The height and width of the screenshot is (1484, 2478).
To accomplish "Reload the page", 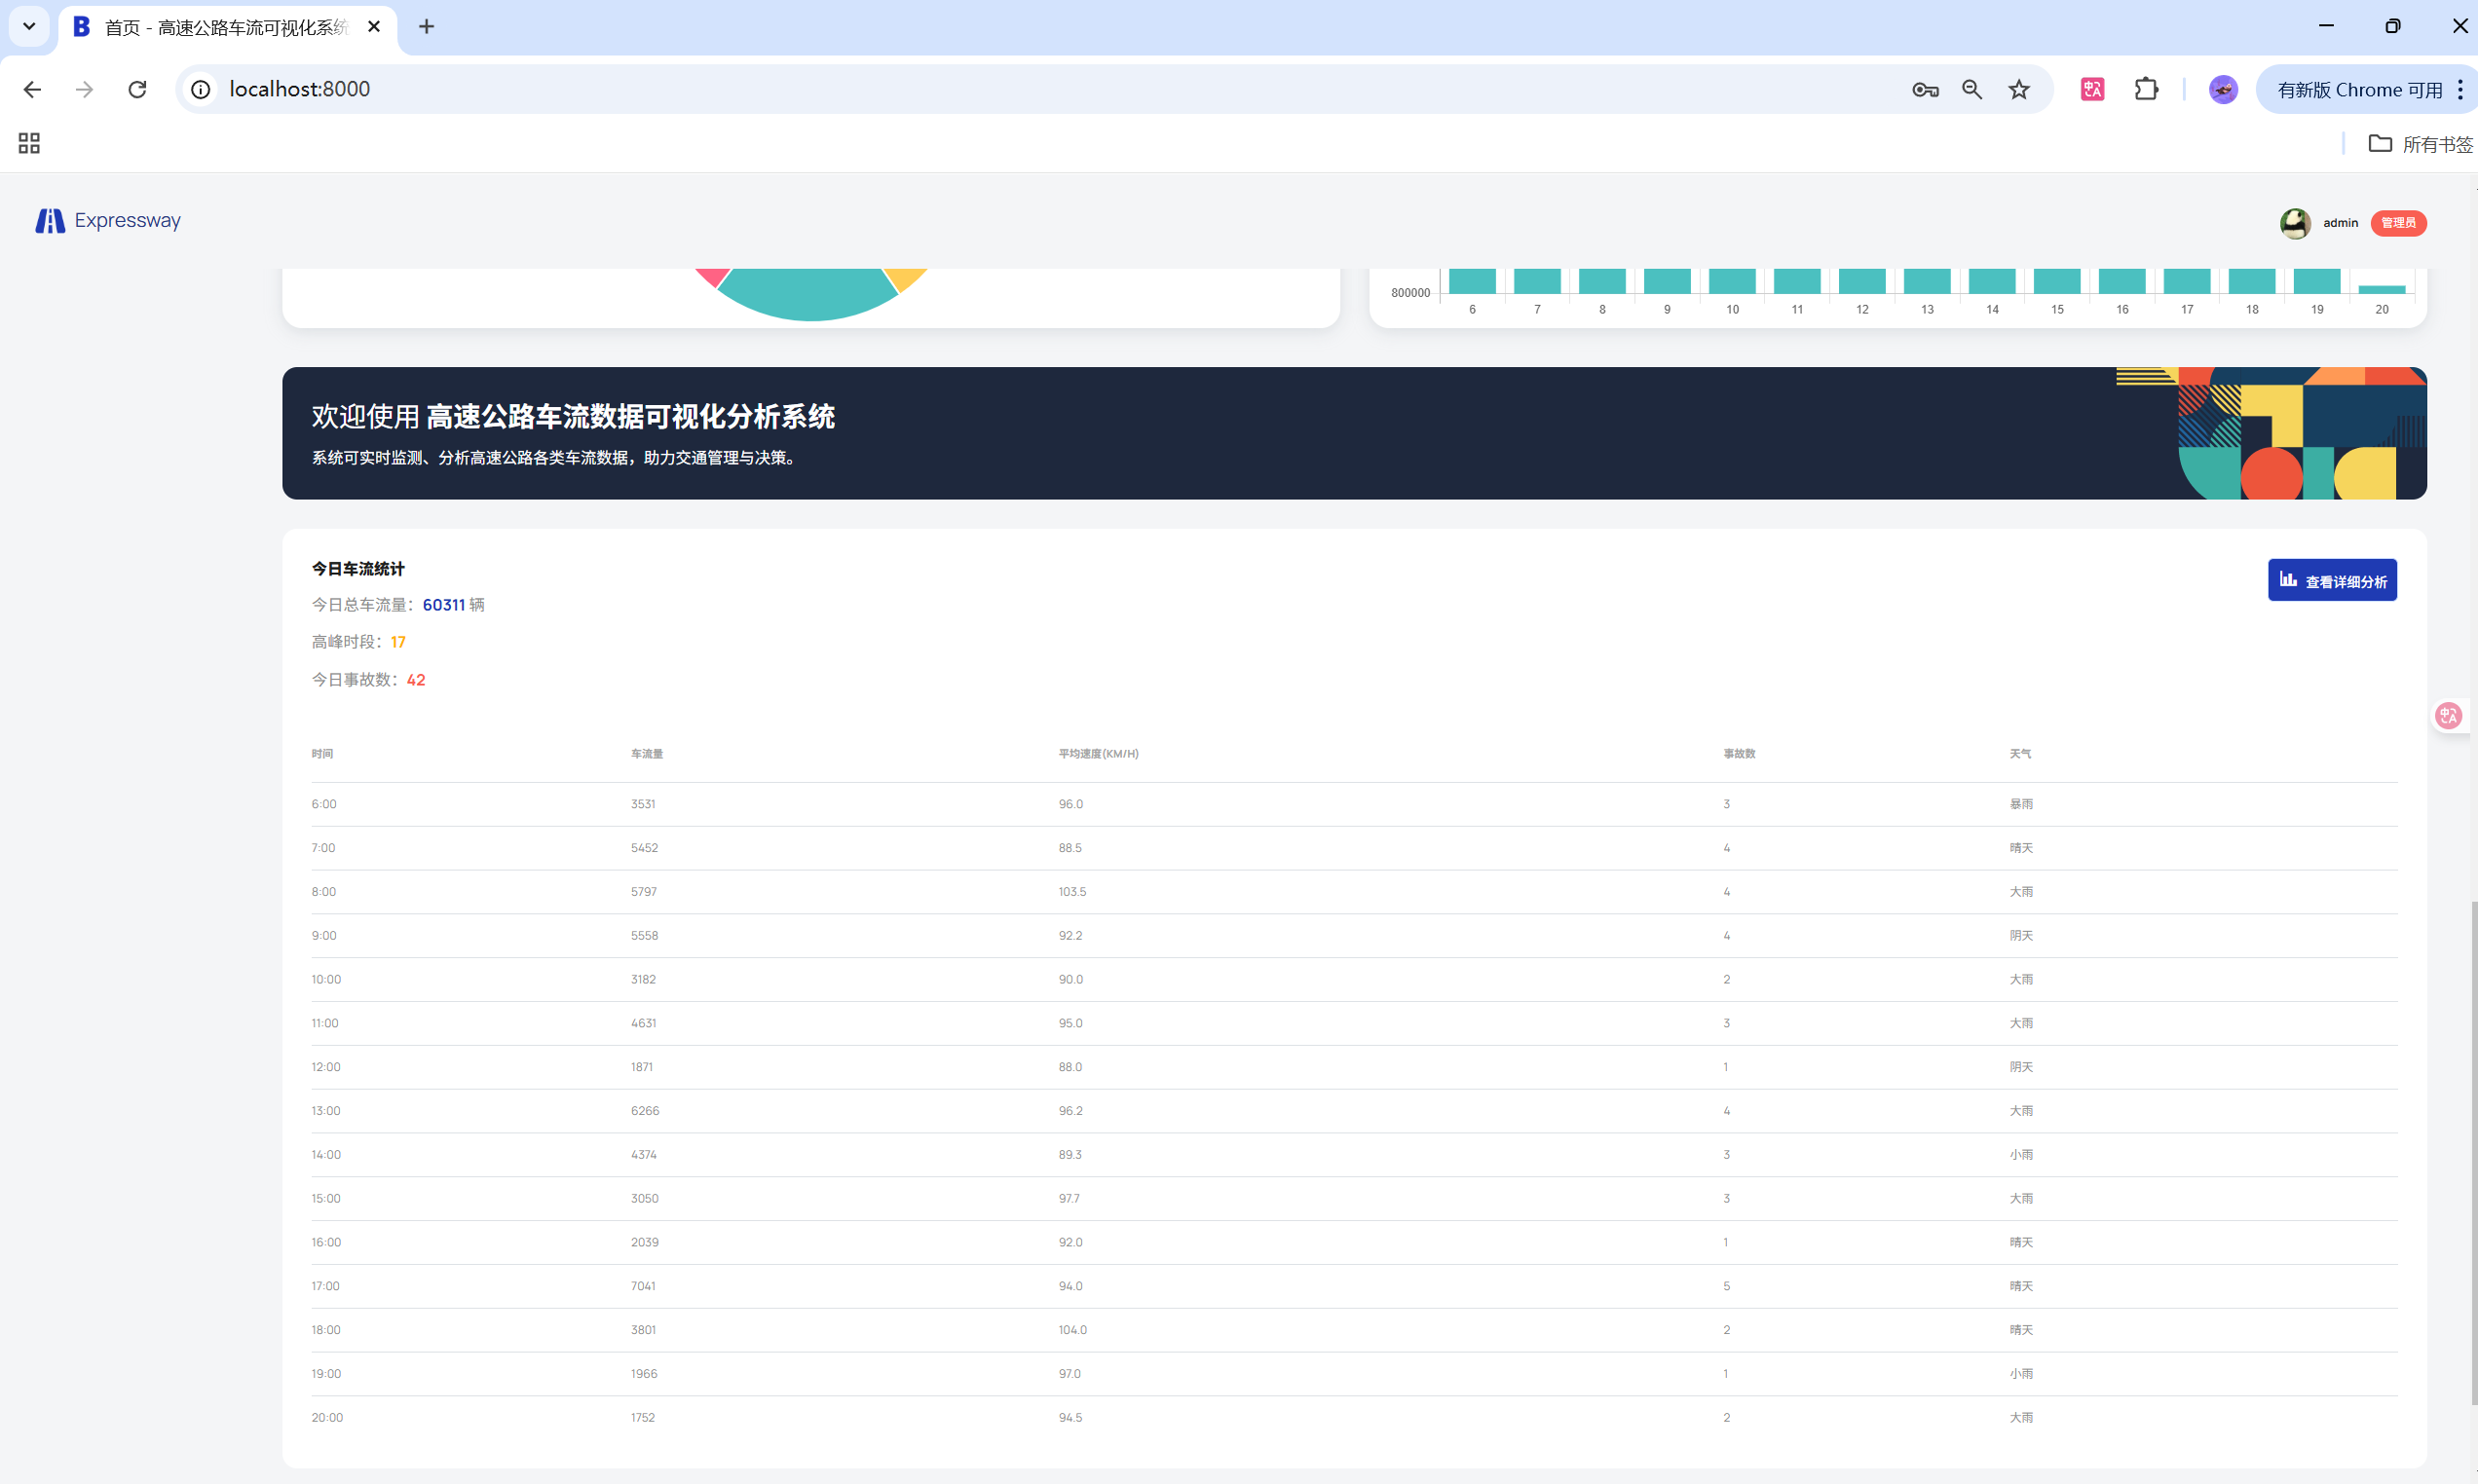I will 137,90.
